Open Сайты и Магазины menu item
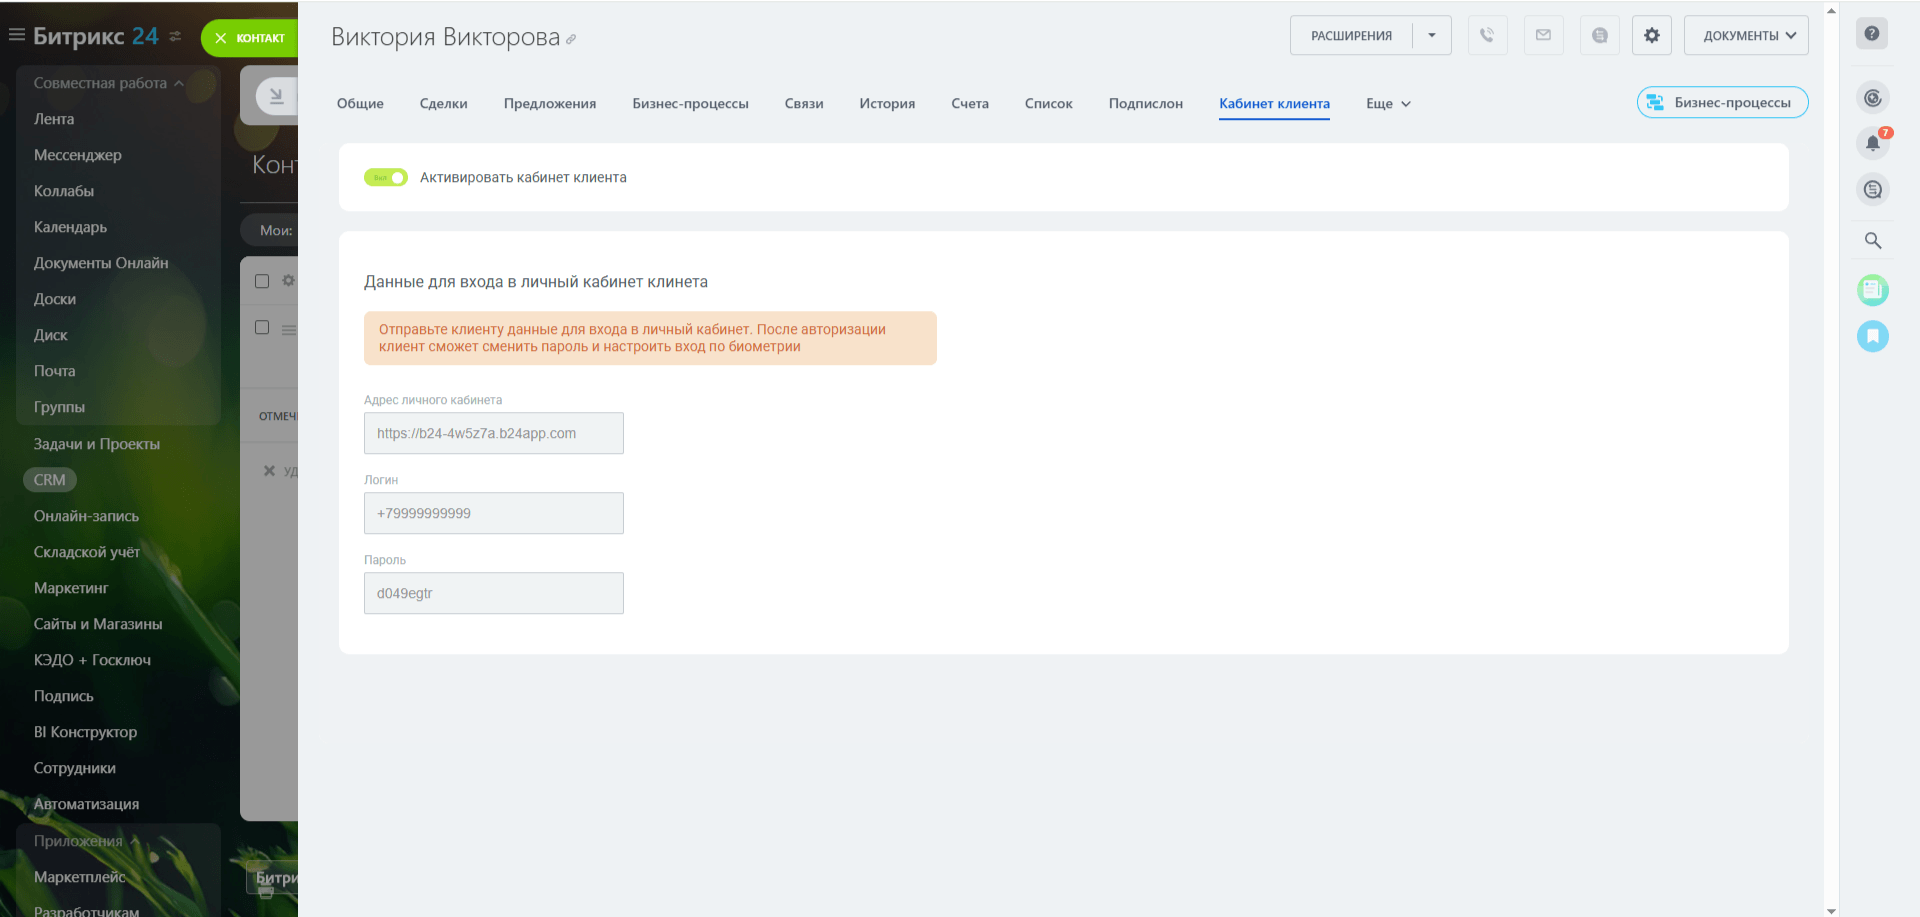The height and width of the screenshot is (917, 1920). click(x=98, y=624)
